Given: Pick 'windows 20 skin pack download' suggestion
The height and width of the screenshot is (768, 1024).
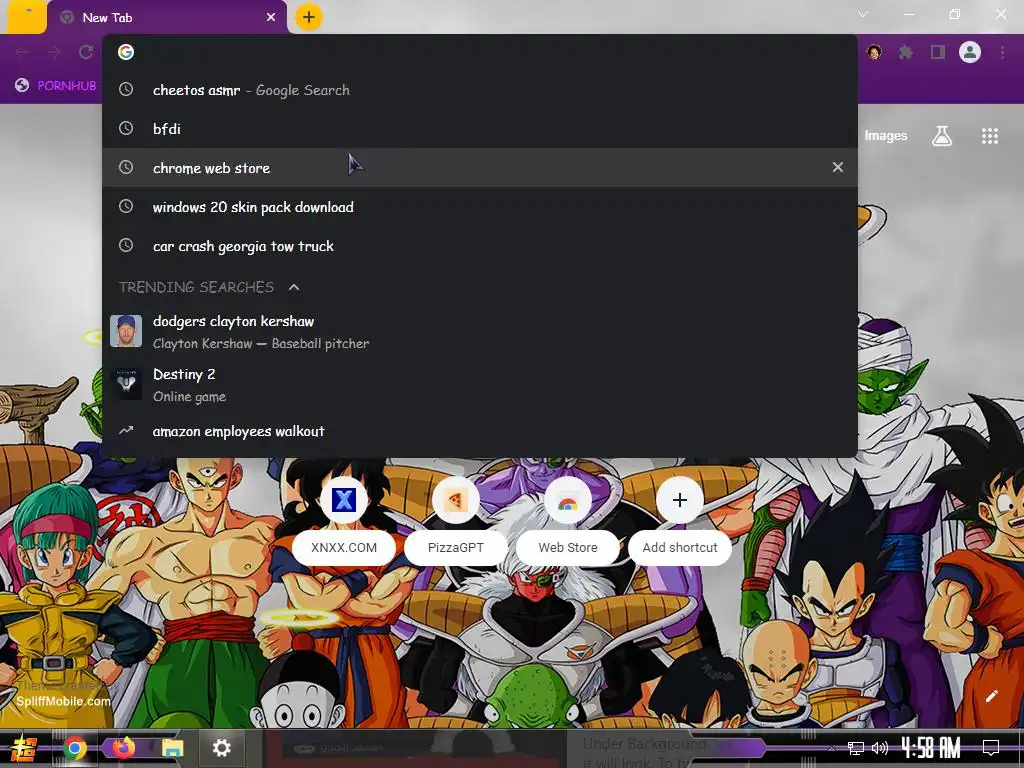Looking at the screenshot, I should point(480,207).
